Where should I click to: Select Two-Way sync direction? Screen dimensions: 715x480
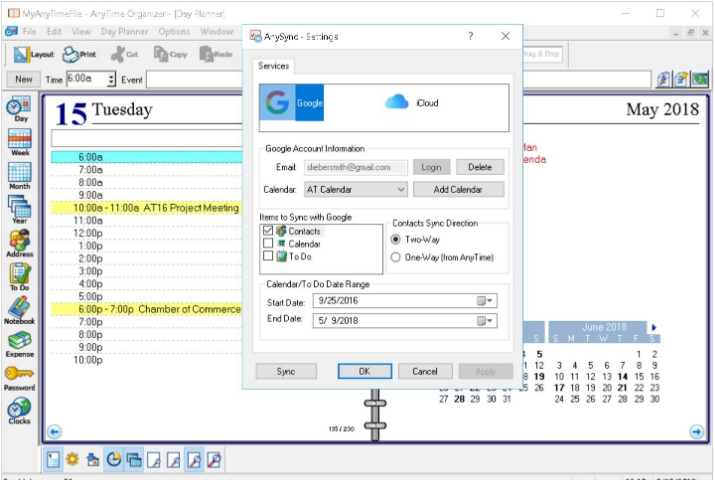(395, 239)
